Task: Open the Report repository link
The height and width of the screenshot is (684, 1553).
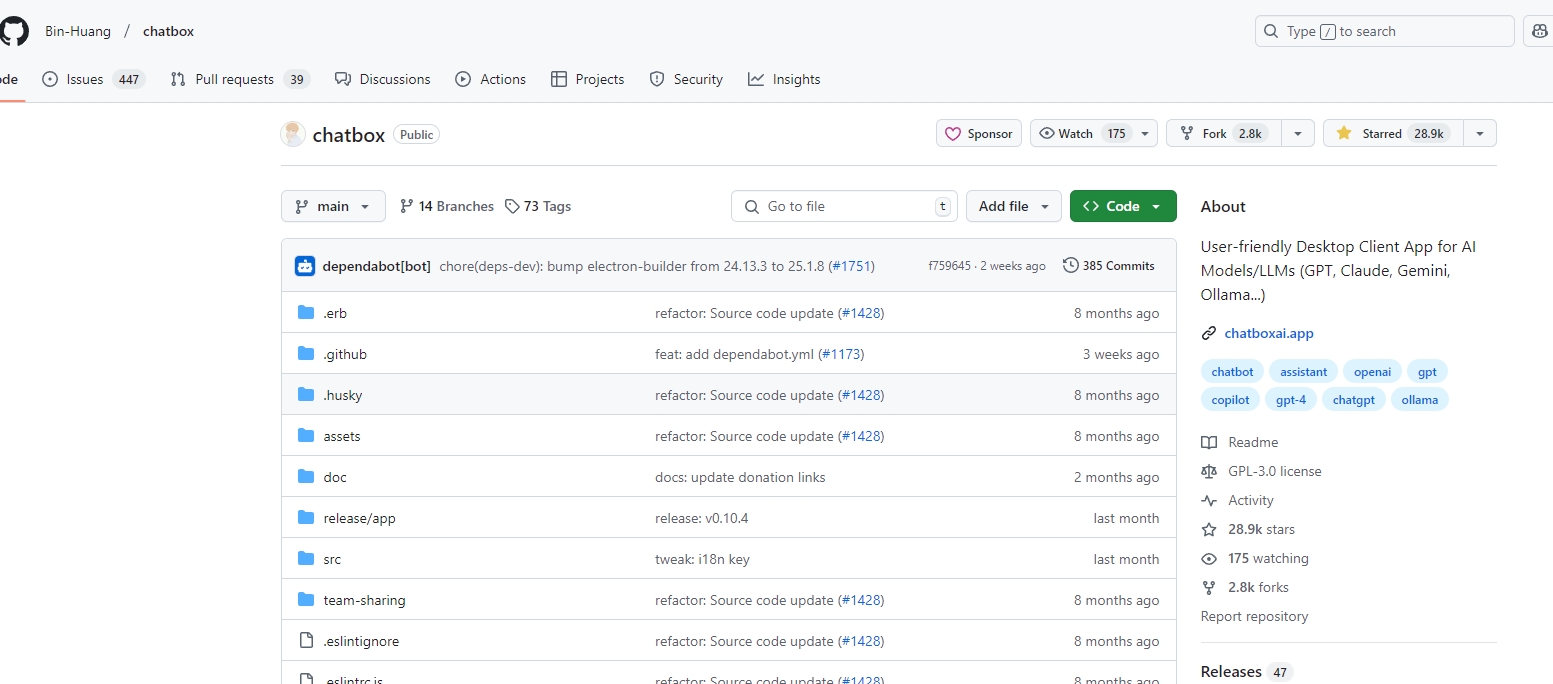Action: (1254, 616)
